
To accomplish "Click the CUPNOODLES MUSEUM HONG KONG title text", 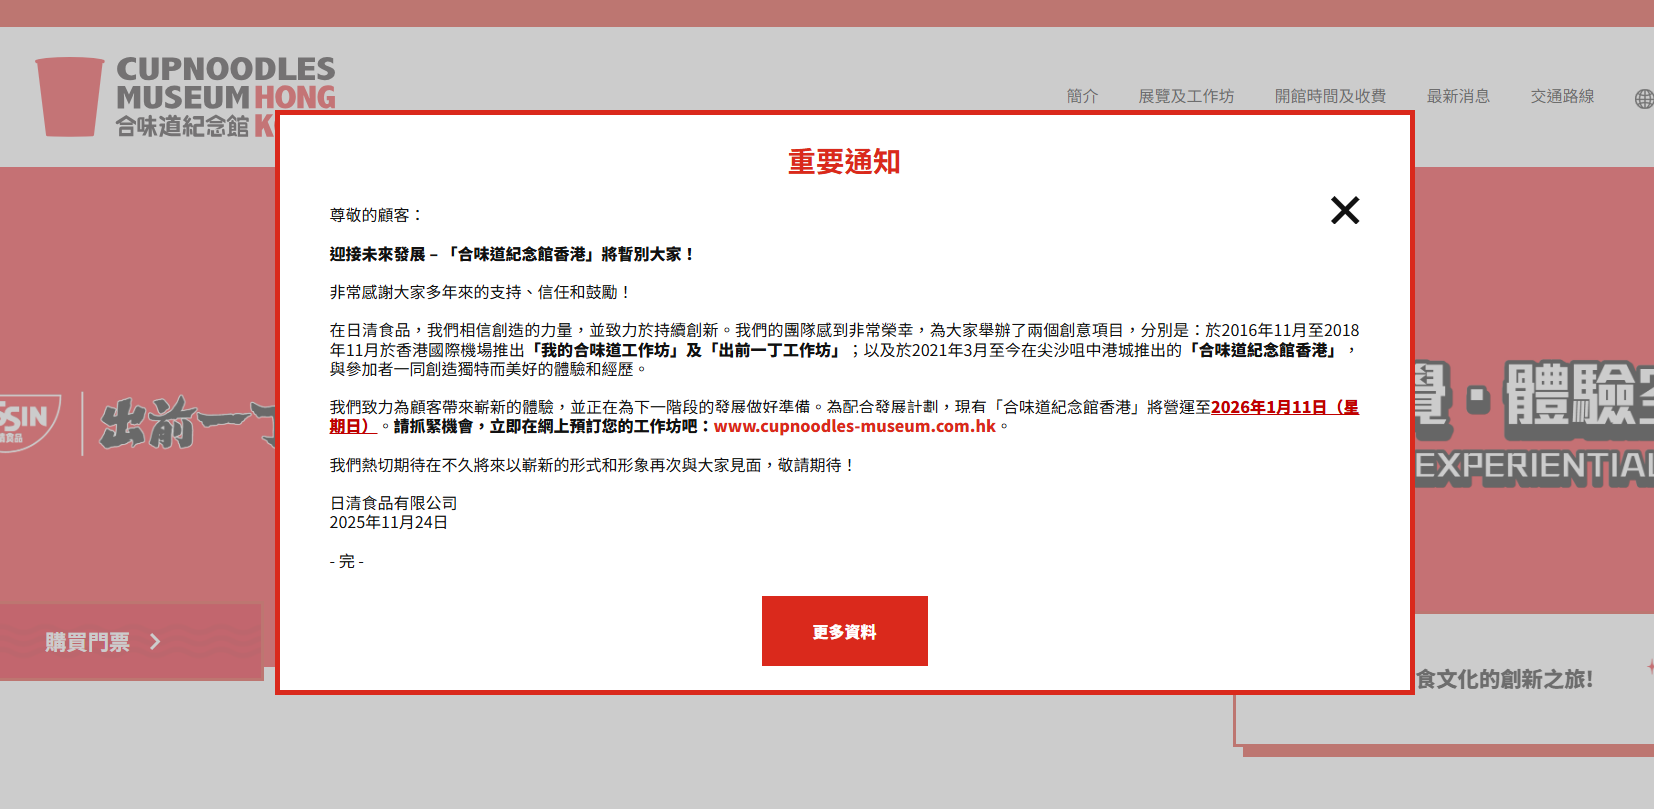I will click(x=225, y=83).
